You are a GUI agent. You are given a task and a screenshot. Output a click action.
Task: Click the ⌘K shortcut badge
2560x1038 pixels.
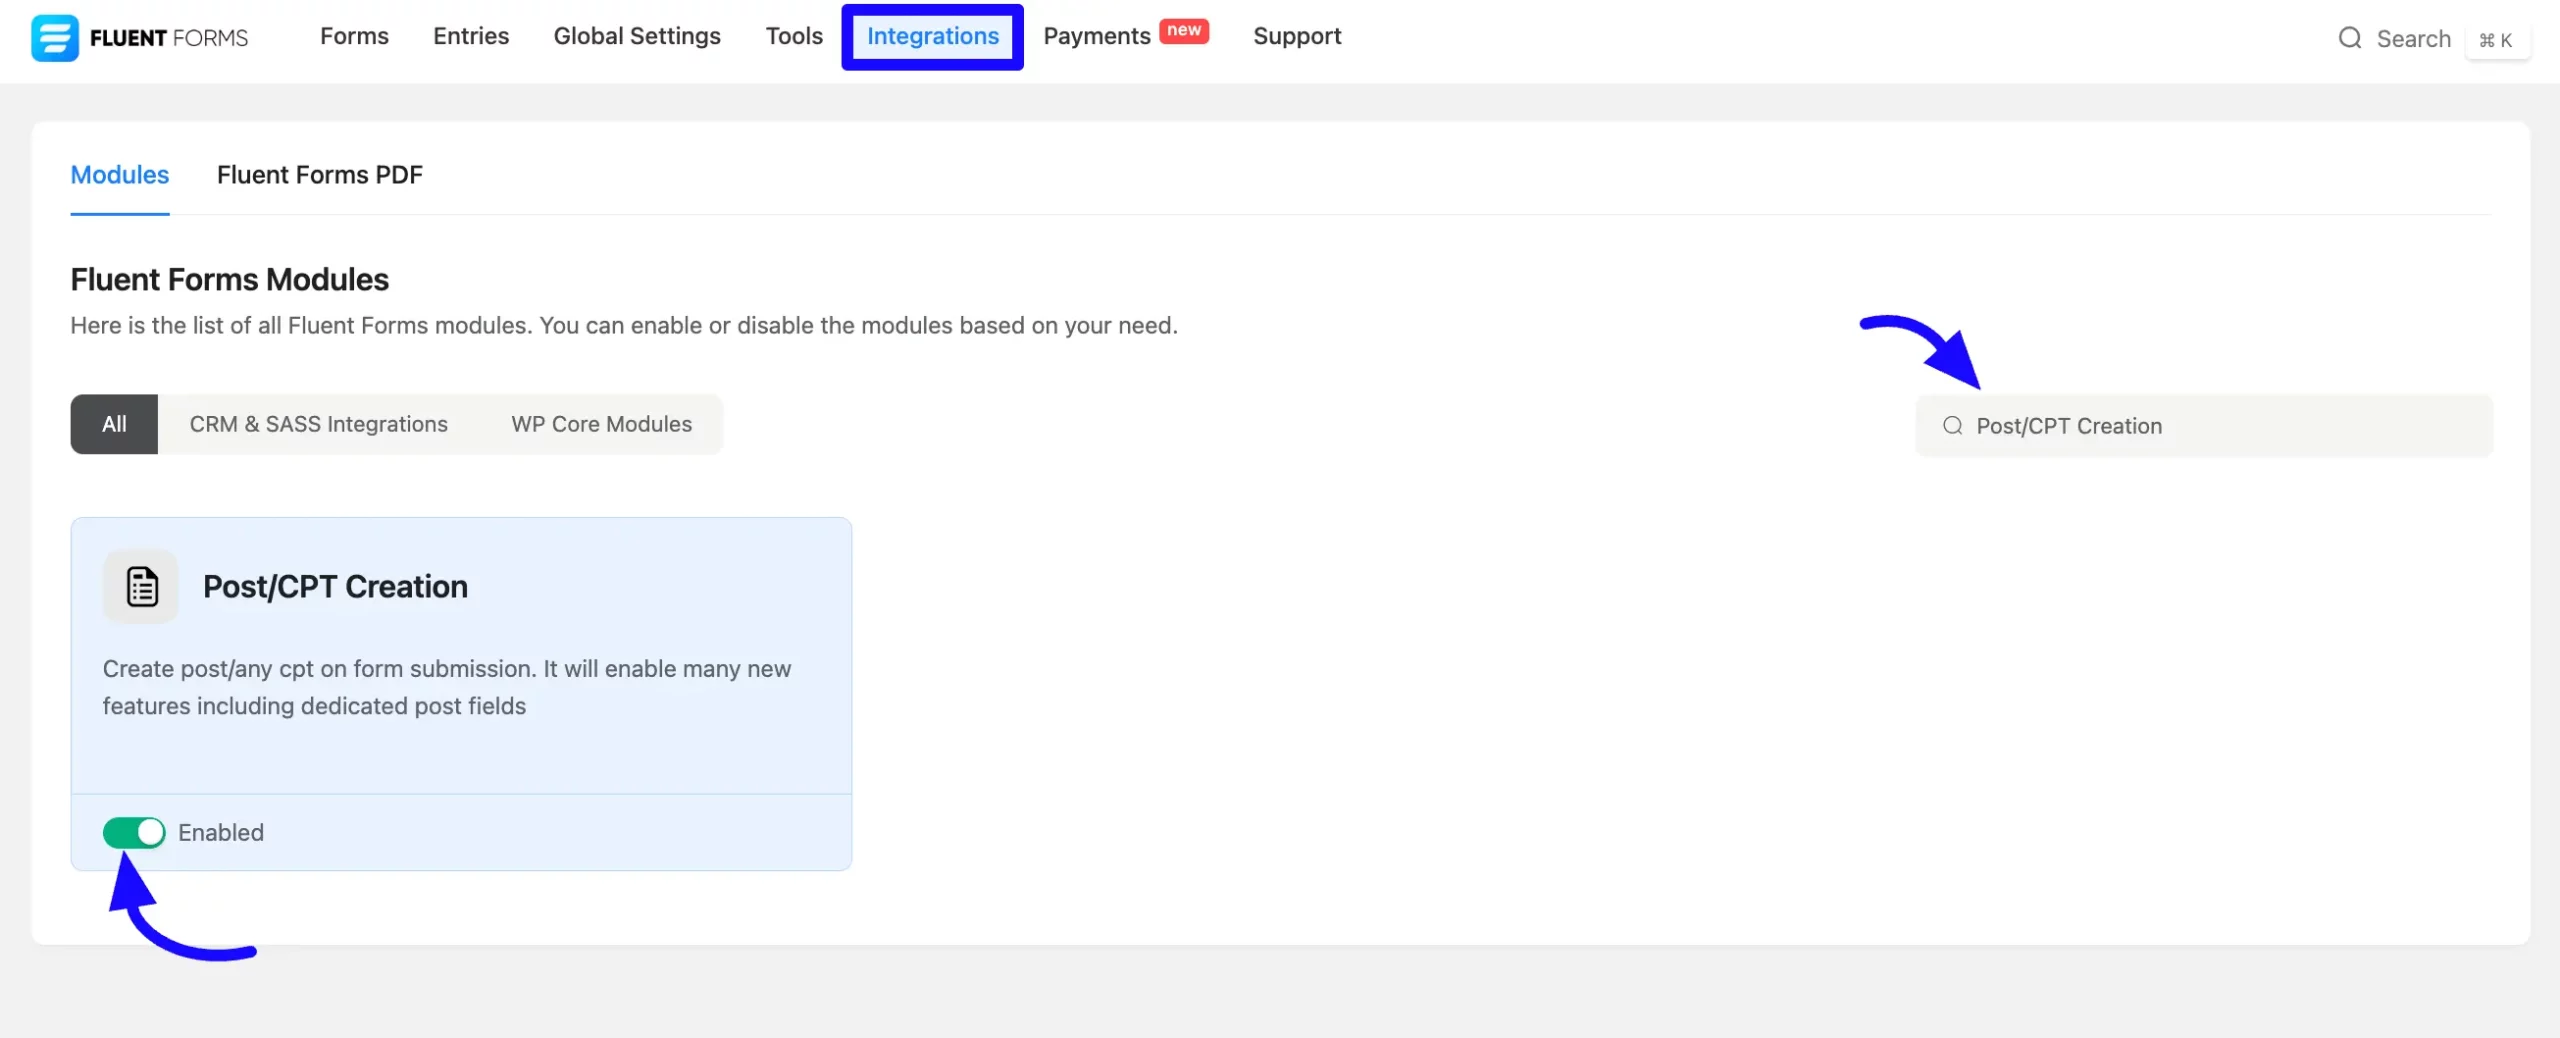tap(2496, 40)
